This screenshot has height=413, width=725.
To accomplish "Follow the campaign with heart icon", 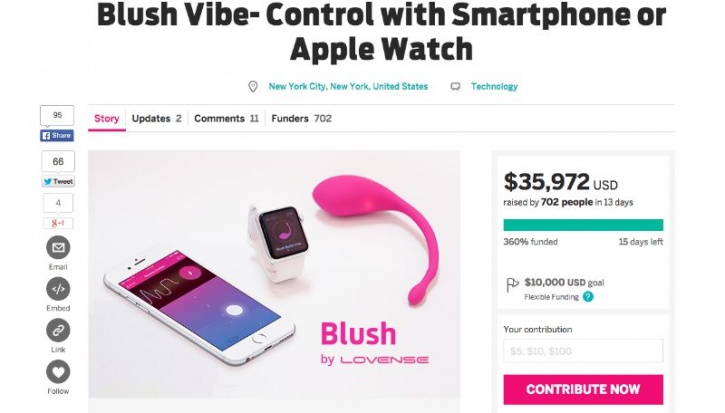I will coord(58,372).
